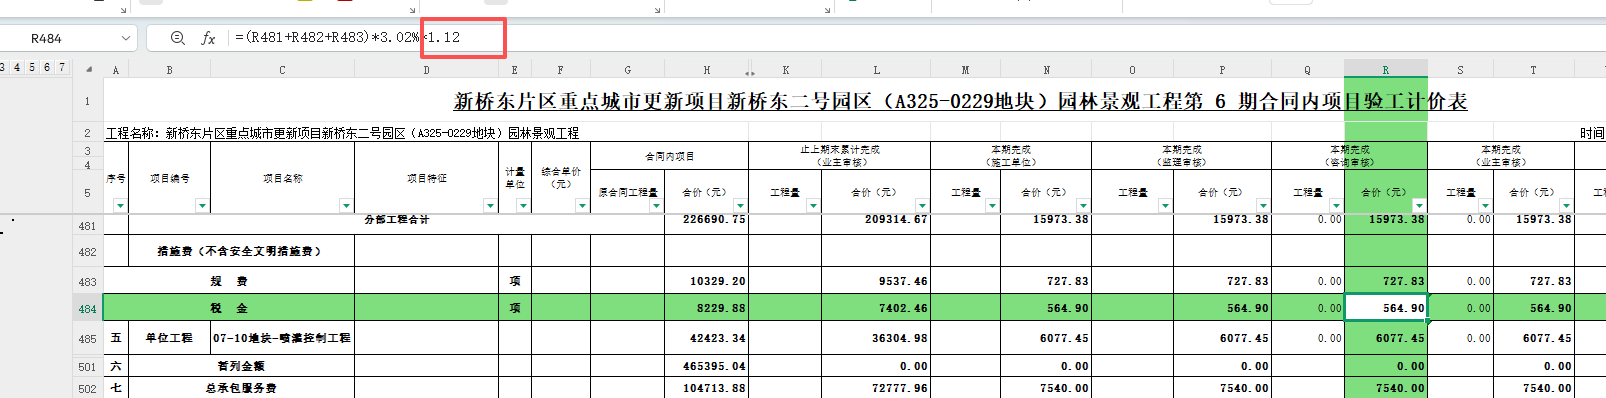Select row 502 by its header
This screenshot has width=1606, height=398.
[88, 388]
